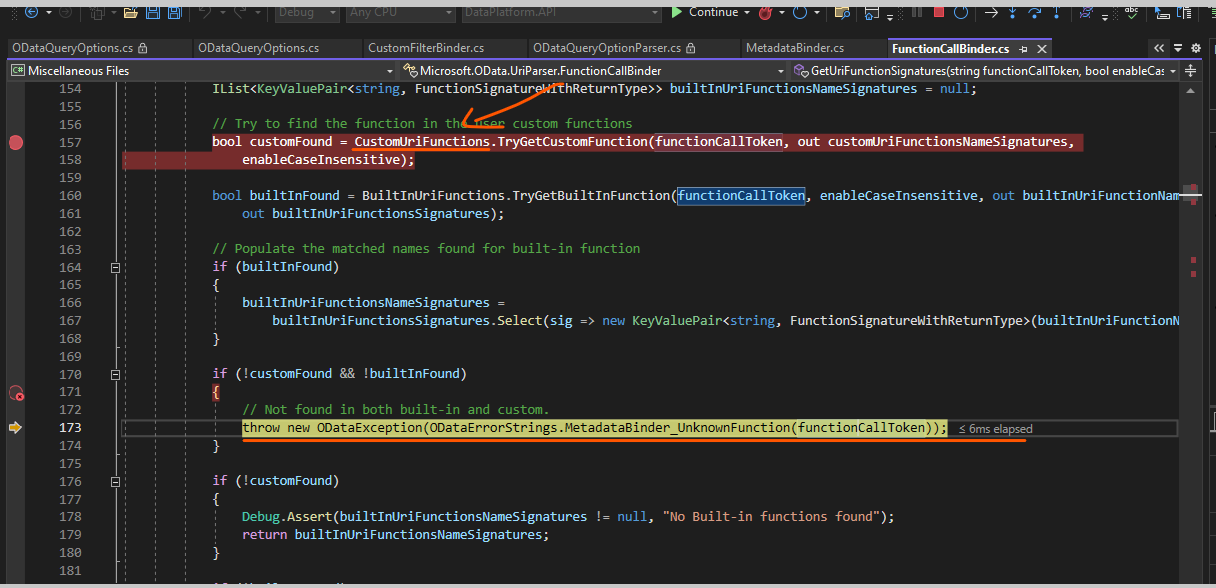Pause execution with the Break All icon
Viewport: 1216px width, 588px height.
click(916, 14)
